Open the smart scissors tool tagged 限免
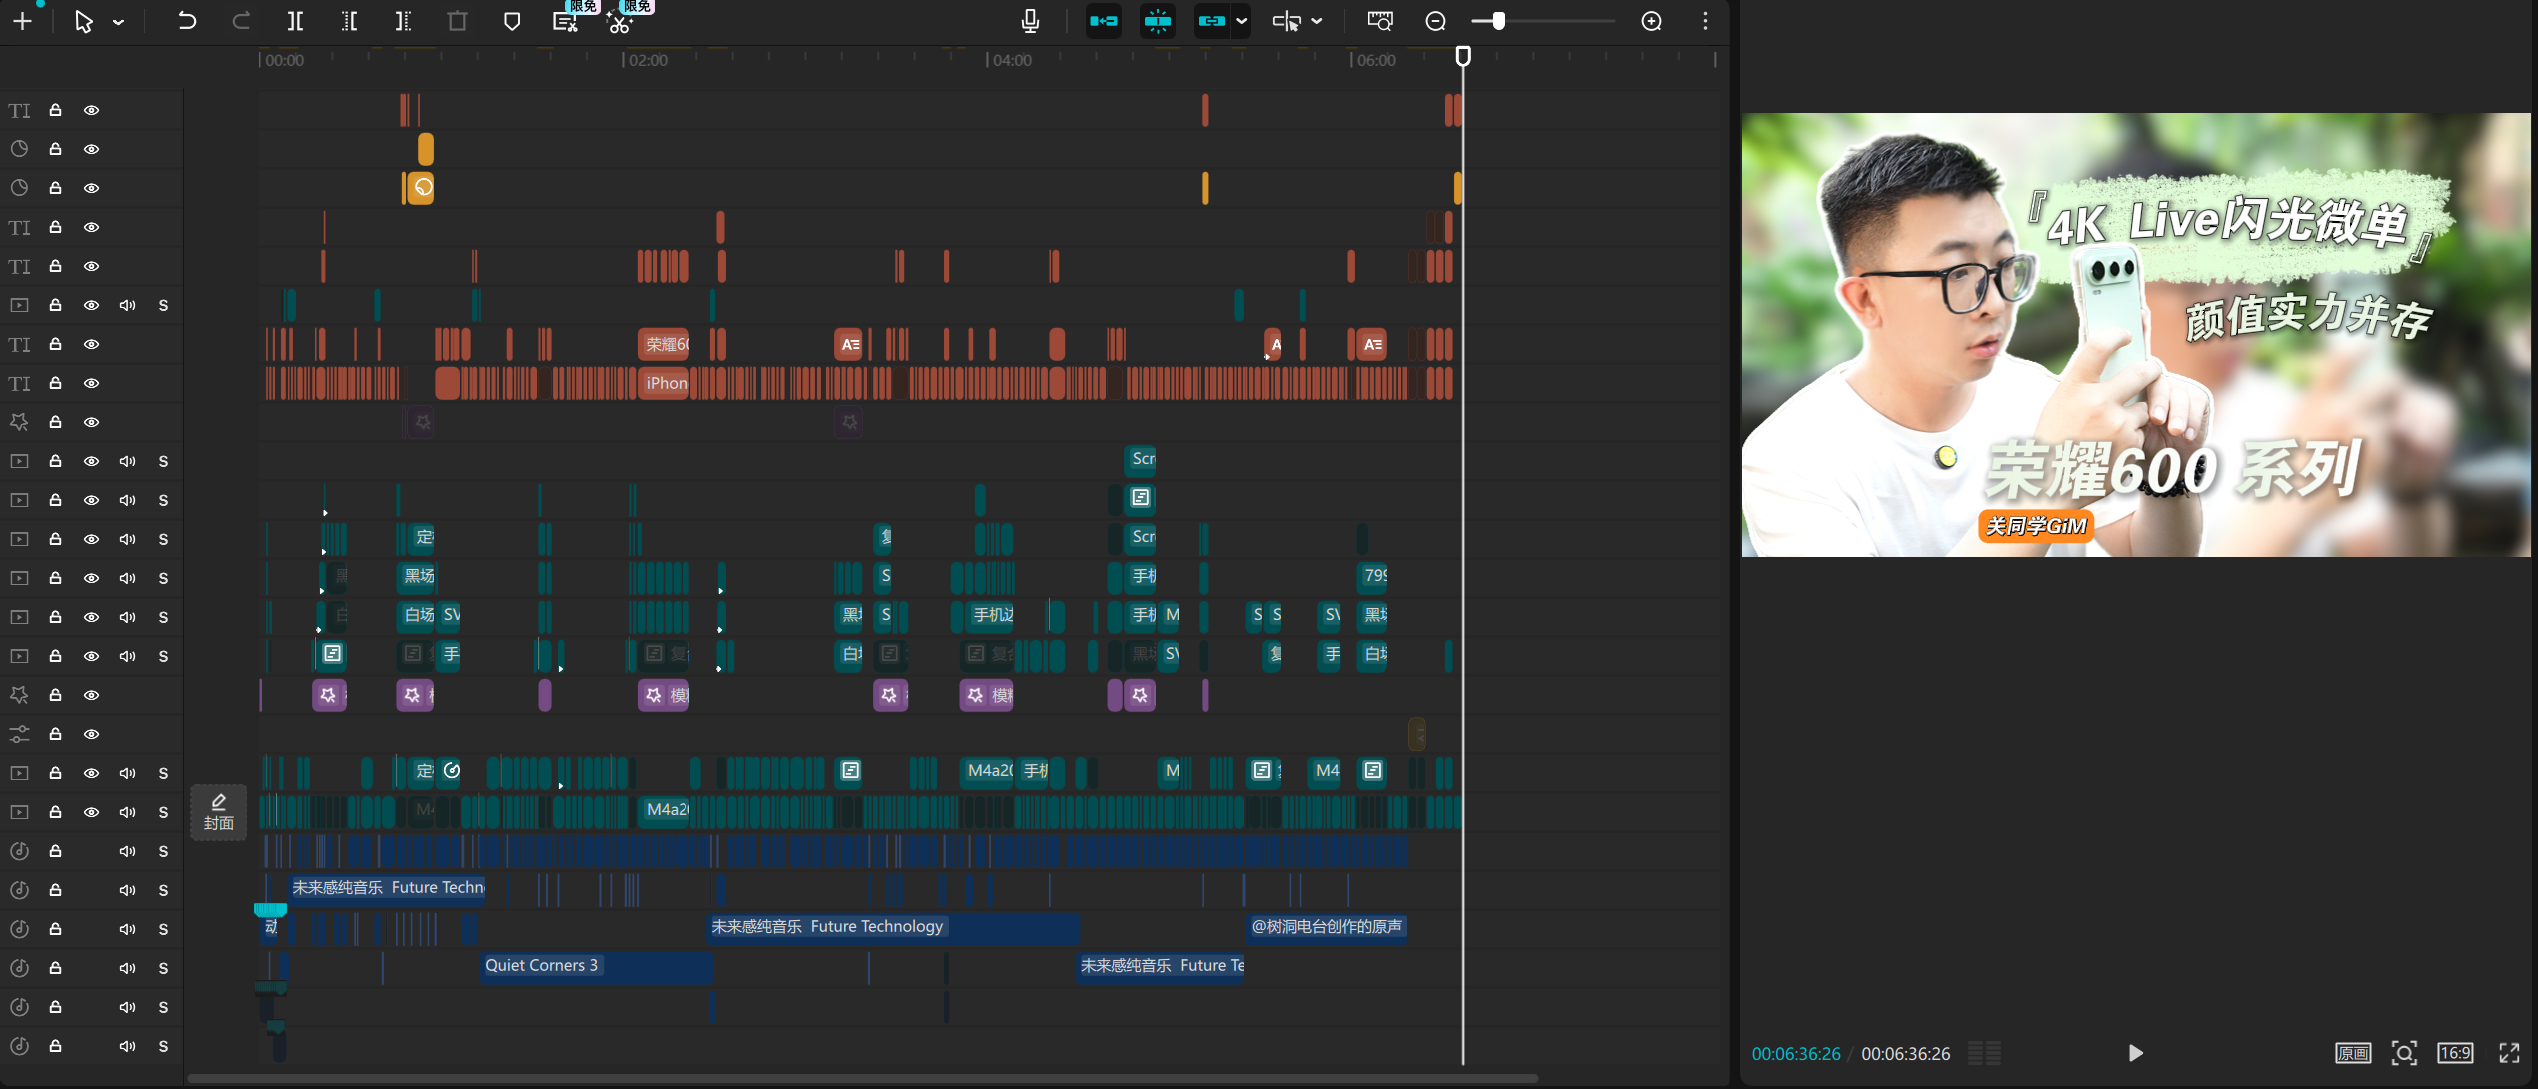This screenshot has width=2538, height=1089. 620,21
